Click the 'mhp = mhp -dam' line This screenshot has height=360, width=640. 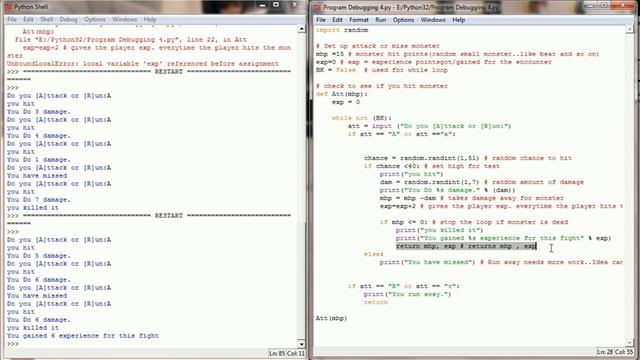[472, 198]
